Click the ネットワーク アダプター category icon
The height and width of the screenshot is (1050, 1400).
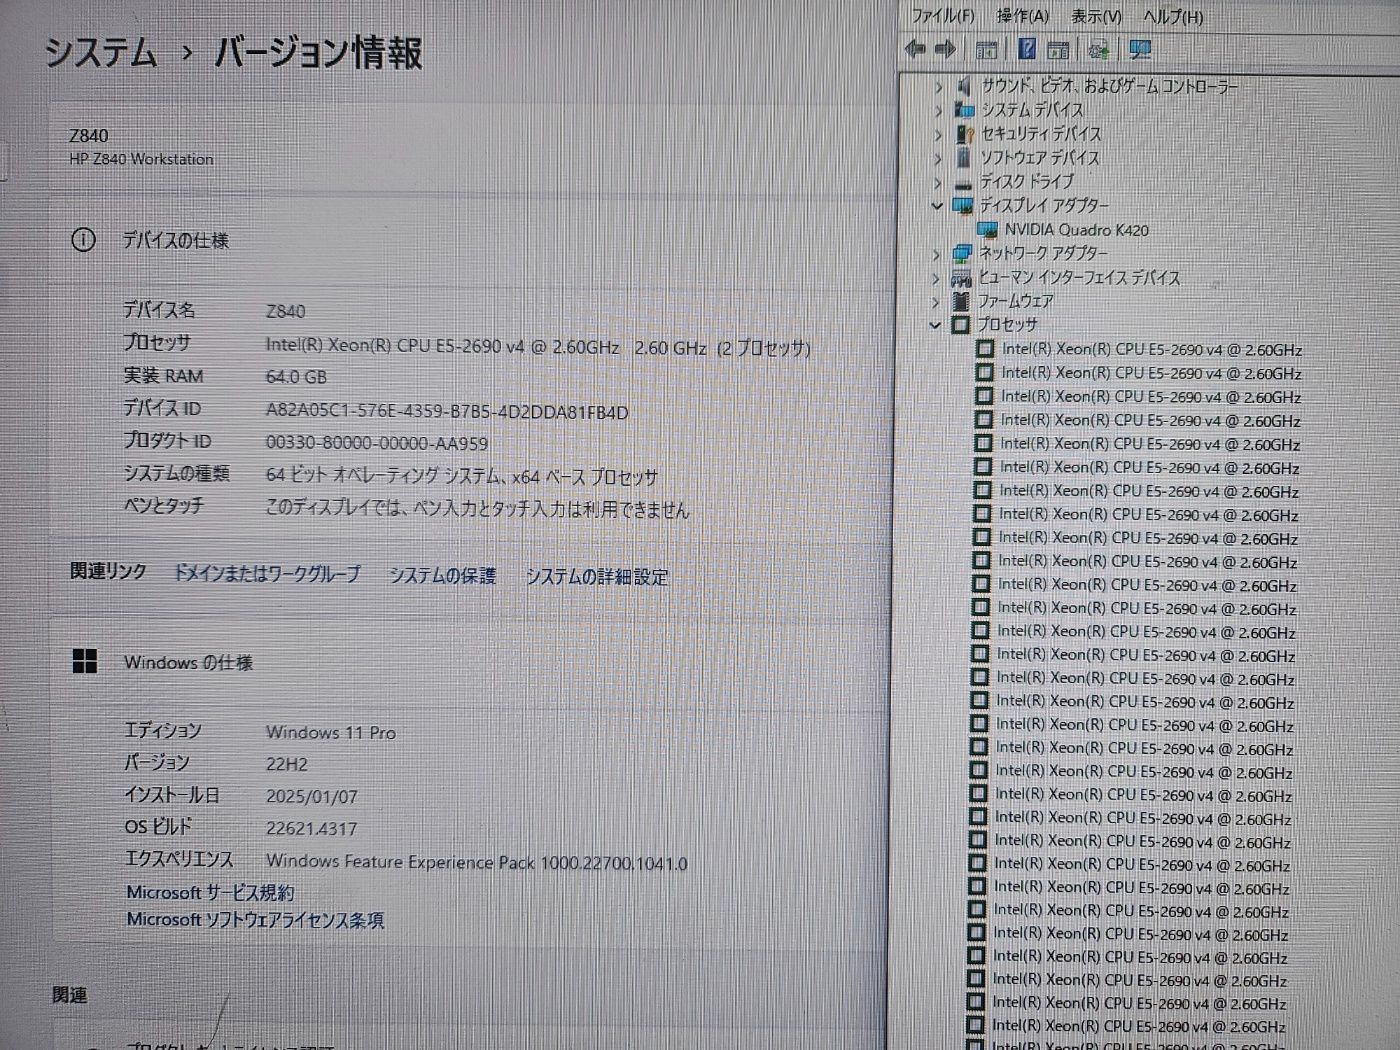click(x=962, y=254)
